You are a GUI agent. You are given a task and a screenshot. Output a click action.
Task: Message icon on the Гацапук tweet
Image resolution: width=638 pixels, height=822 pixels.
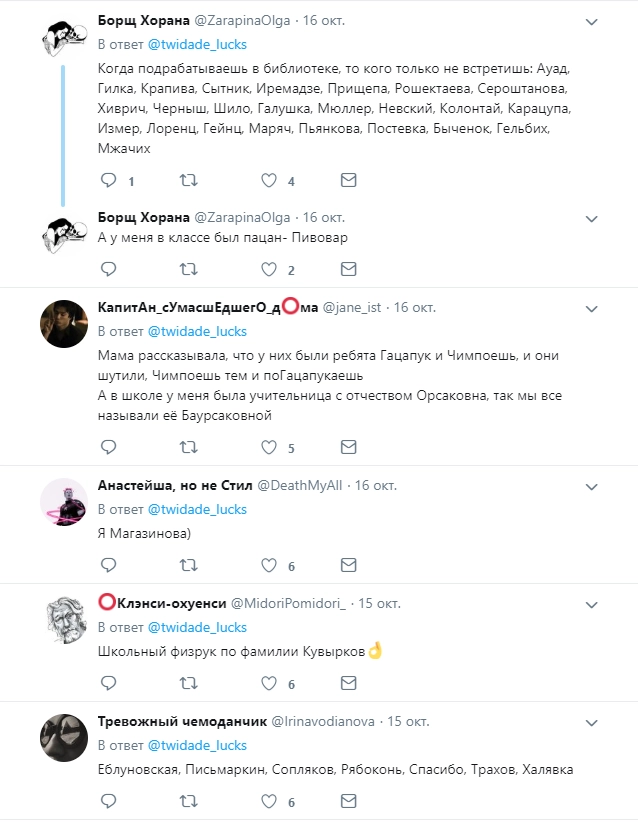(348, 447)
